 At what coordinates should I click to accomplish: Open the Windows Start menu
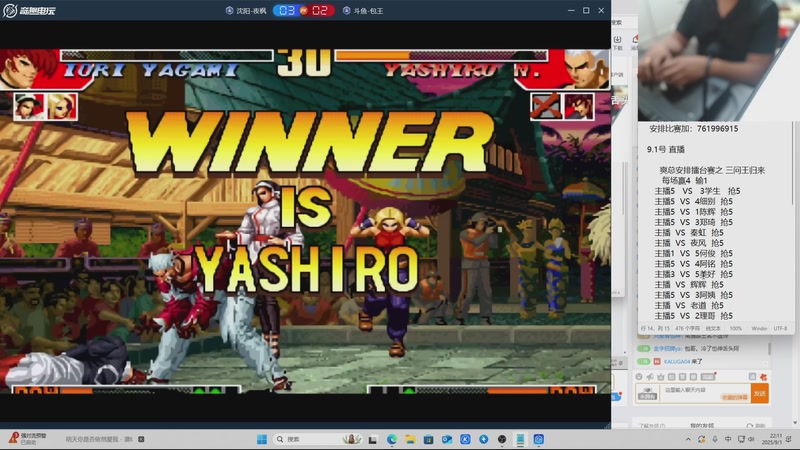[262, 439]
